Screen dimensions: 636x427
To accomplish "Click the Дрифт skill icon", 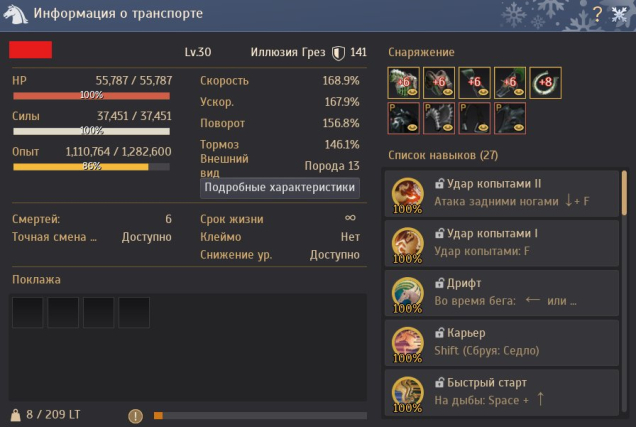I will coord(408,294).
